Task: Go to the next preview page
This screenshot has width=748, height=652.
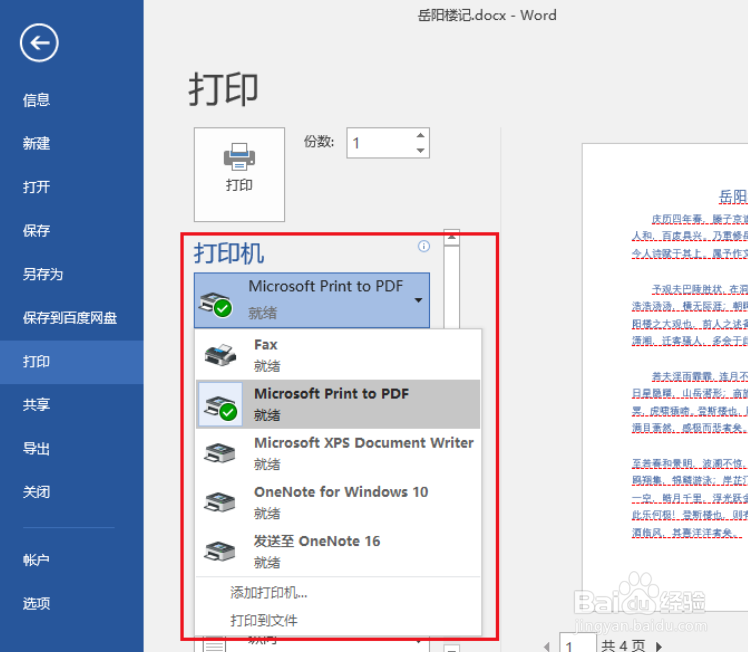Action: click(659, 646)
